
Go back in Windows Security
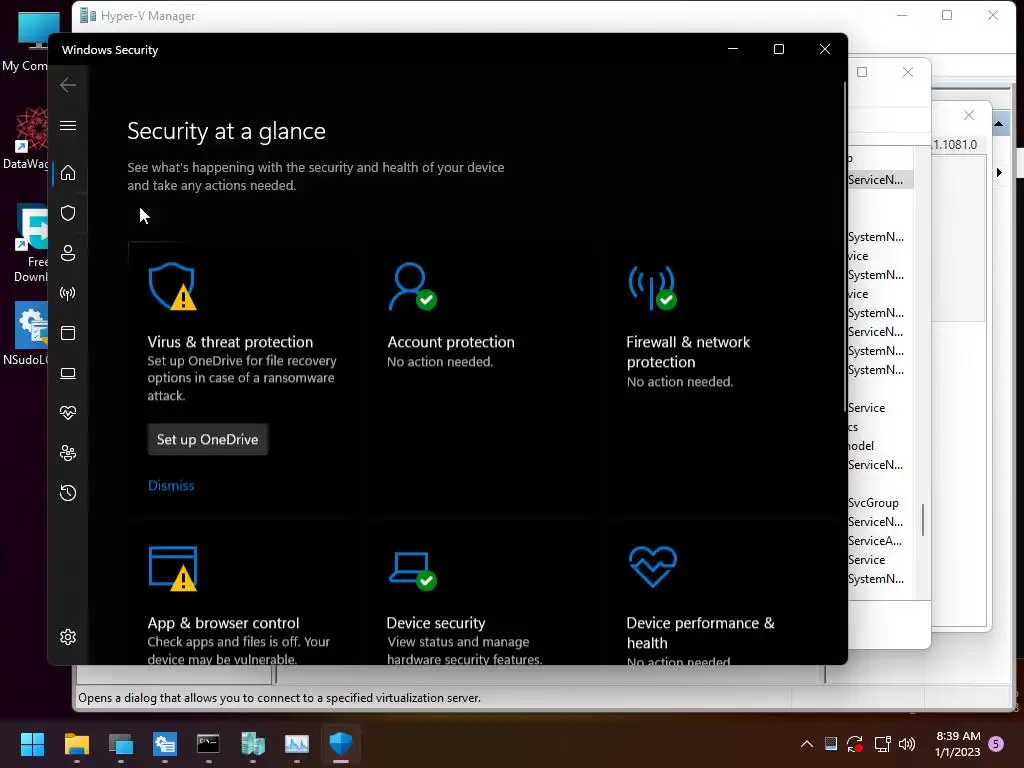[68, 85]
